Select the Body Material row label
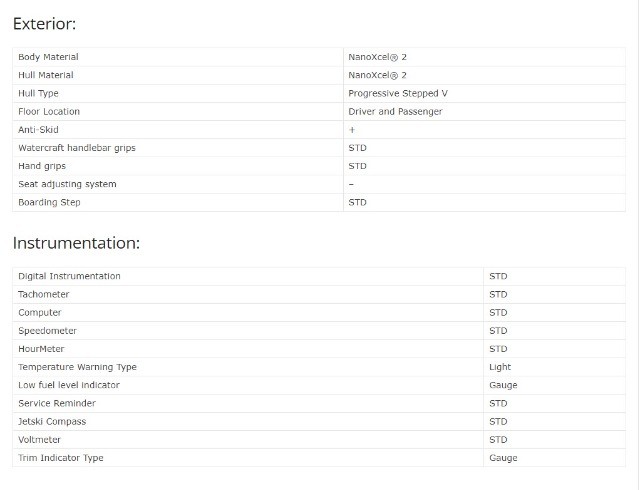The height and width of the screenshot is (490, 640). click(x=48, y=57)
